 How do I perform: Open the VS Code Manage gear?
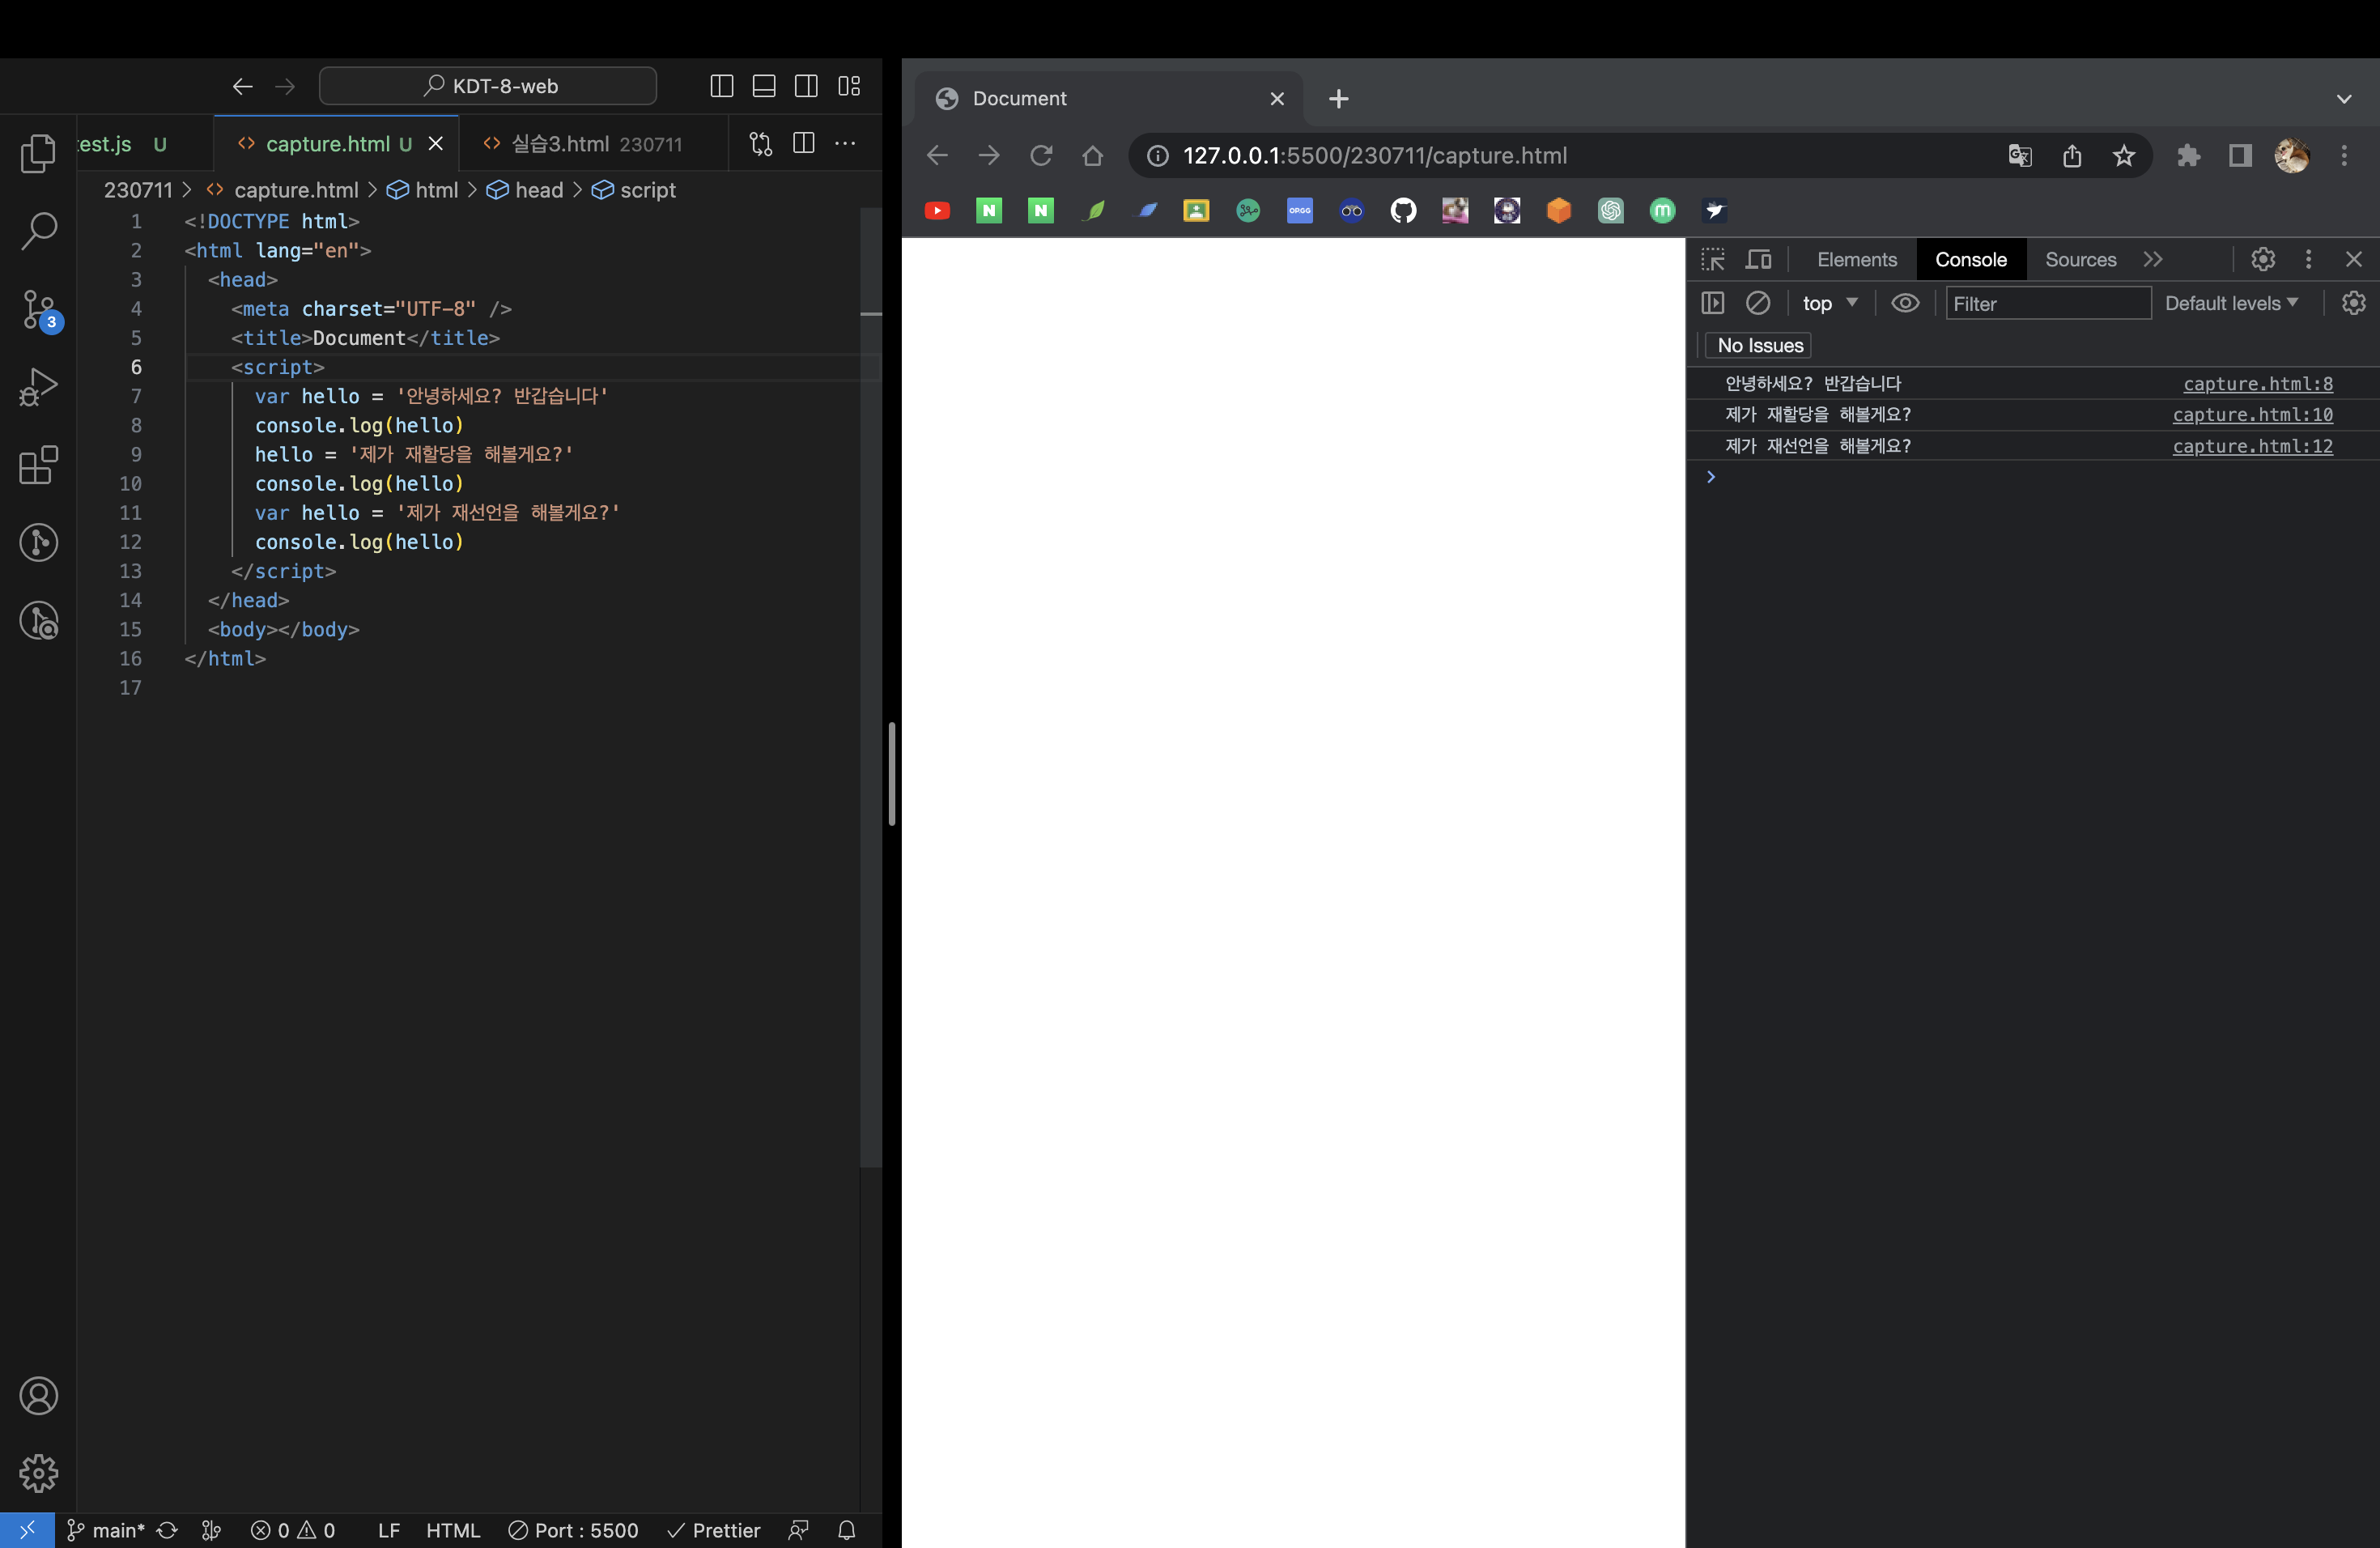pos(38,1473)
